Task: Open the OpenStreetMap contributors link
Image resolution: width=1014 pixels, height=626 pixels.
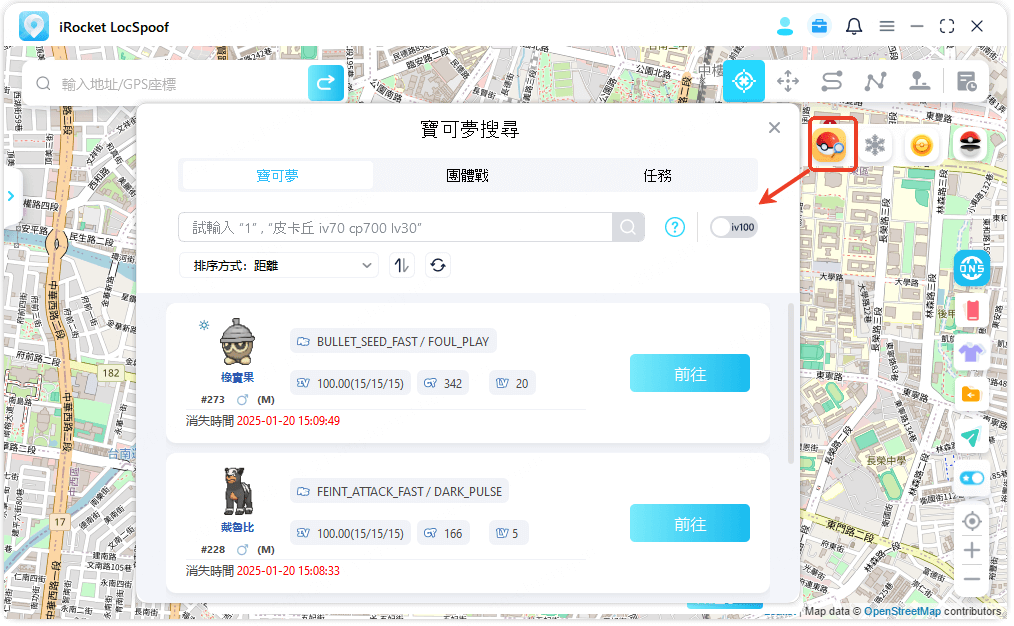Action: [902, 611]
